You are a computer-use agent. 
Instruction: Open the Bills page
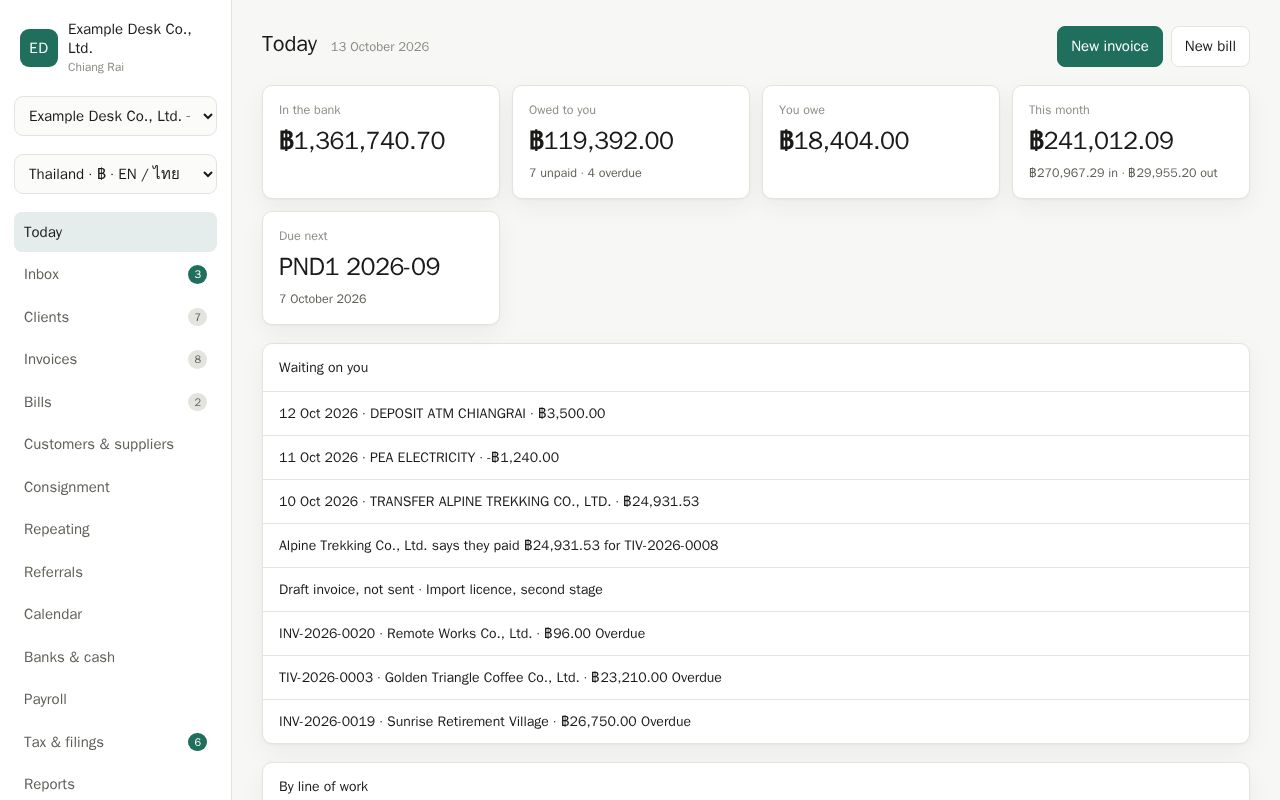pos(115,402)
